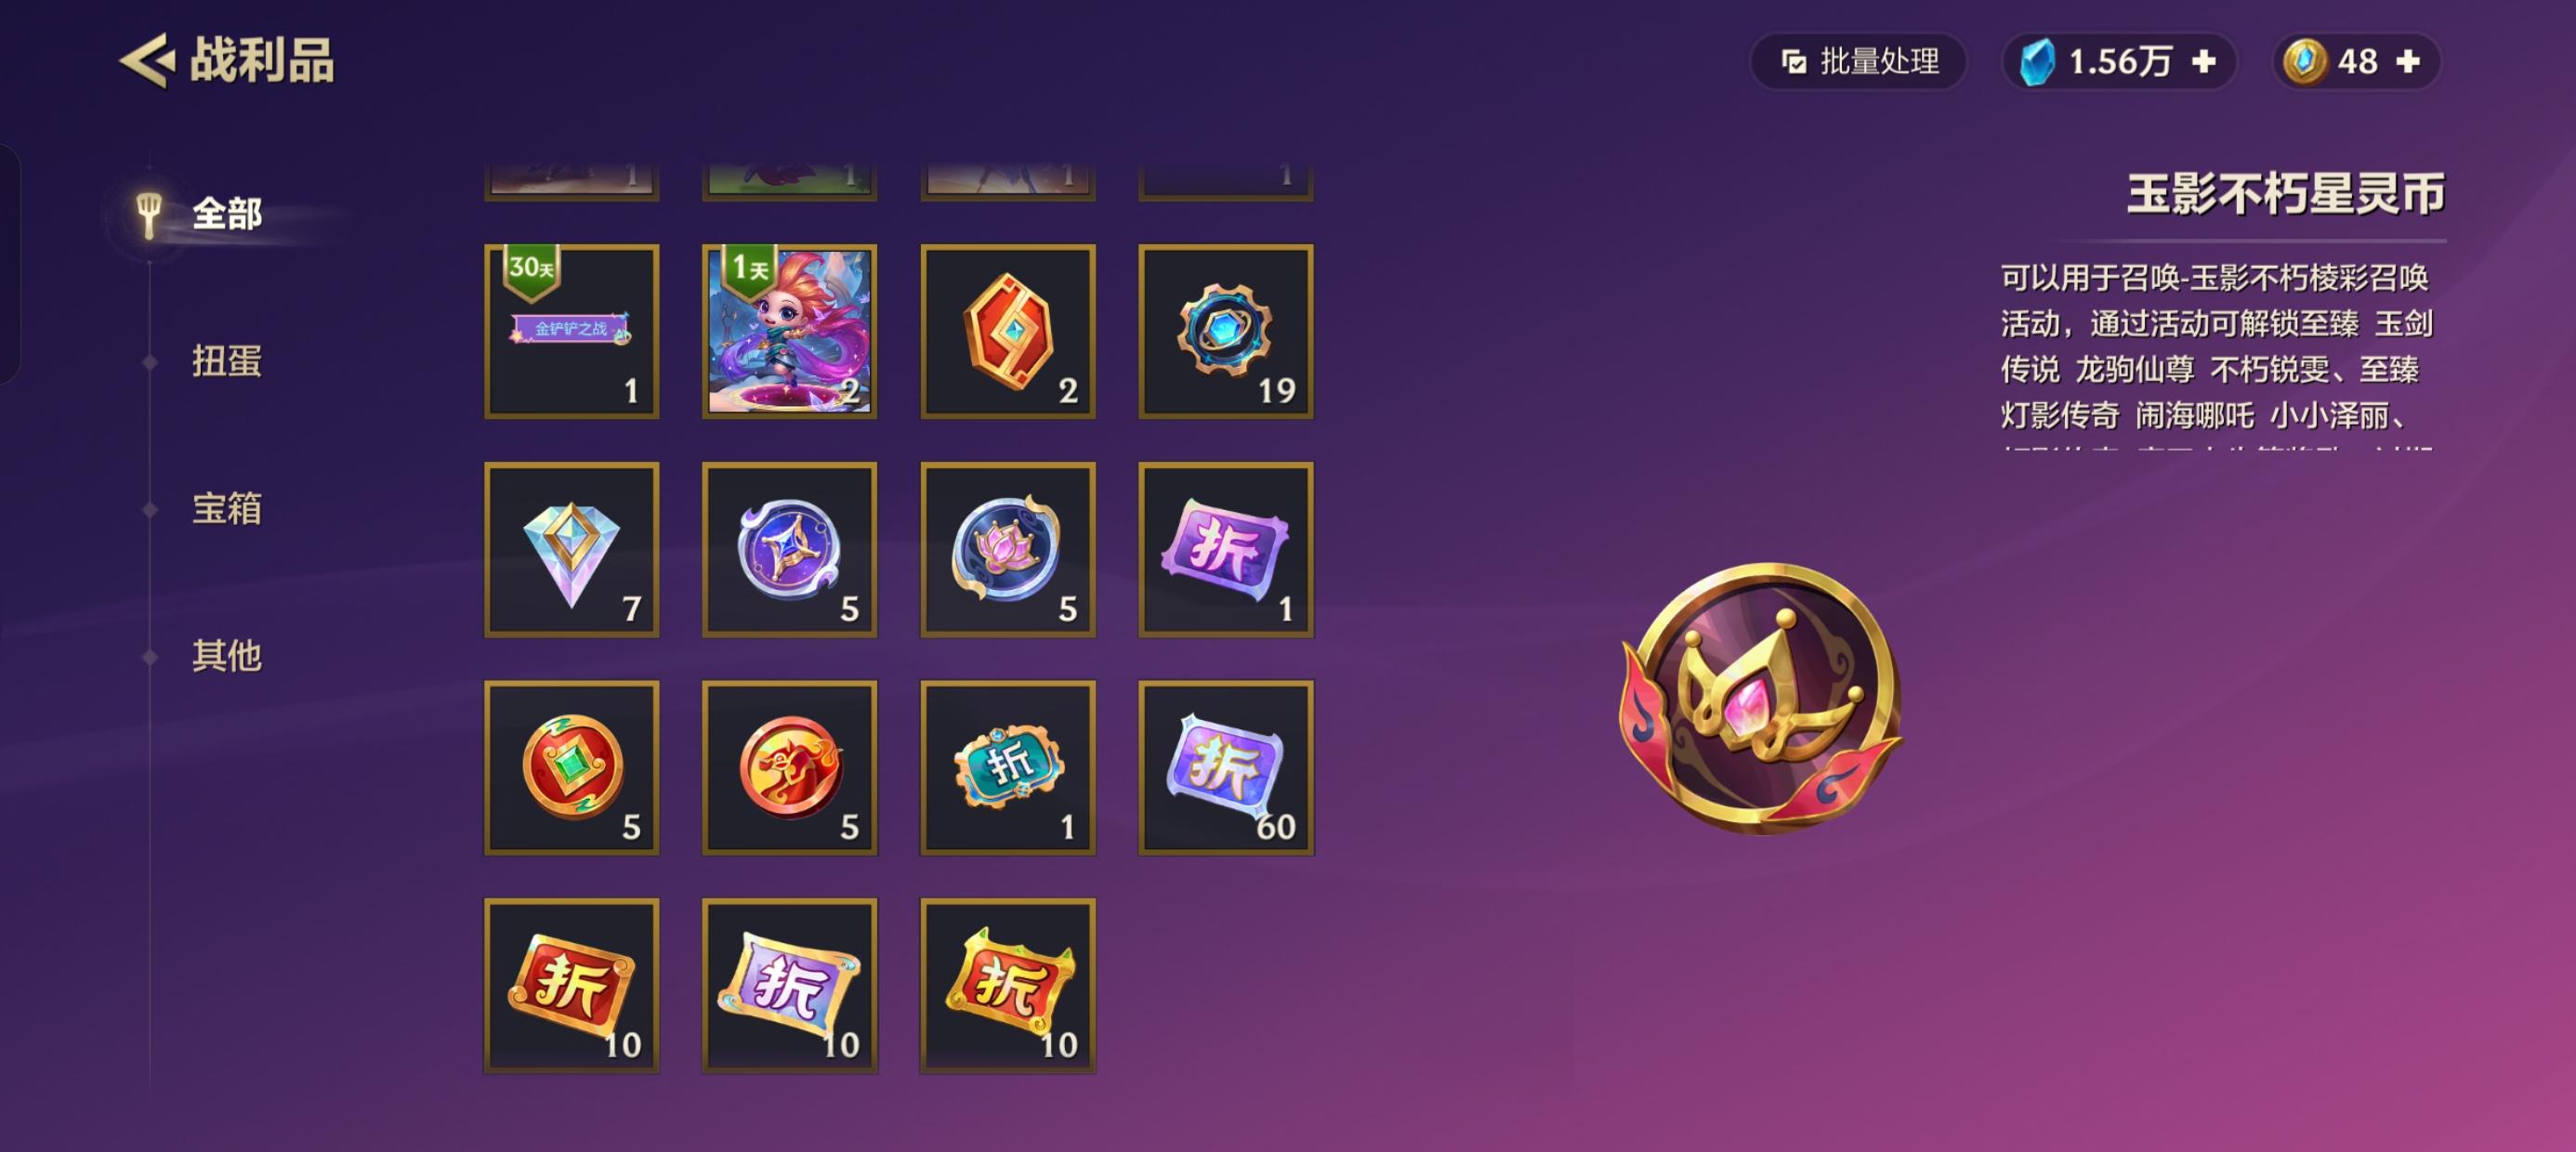The width and height of the screenshot is (2576, 1152).
Task: Select the 1天 little legend thumbnail
Action: point(790,332)
